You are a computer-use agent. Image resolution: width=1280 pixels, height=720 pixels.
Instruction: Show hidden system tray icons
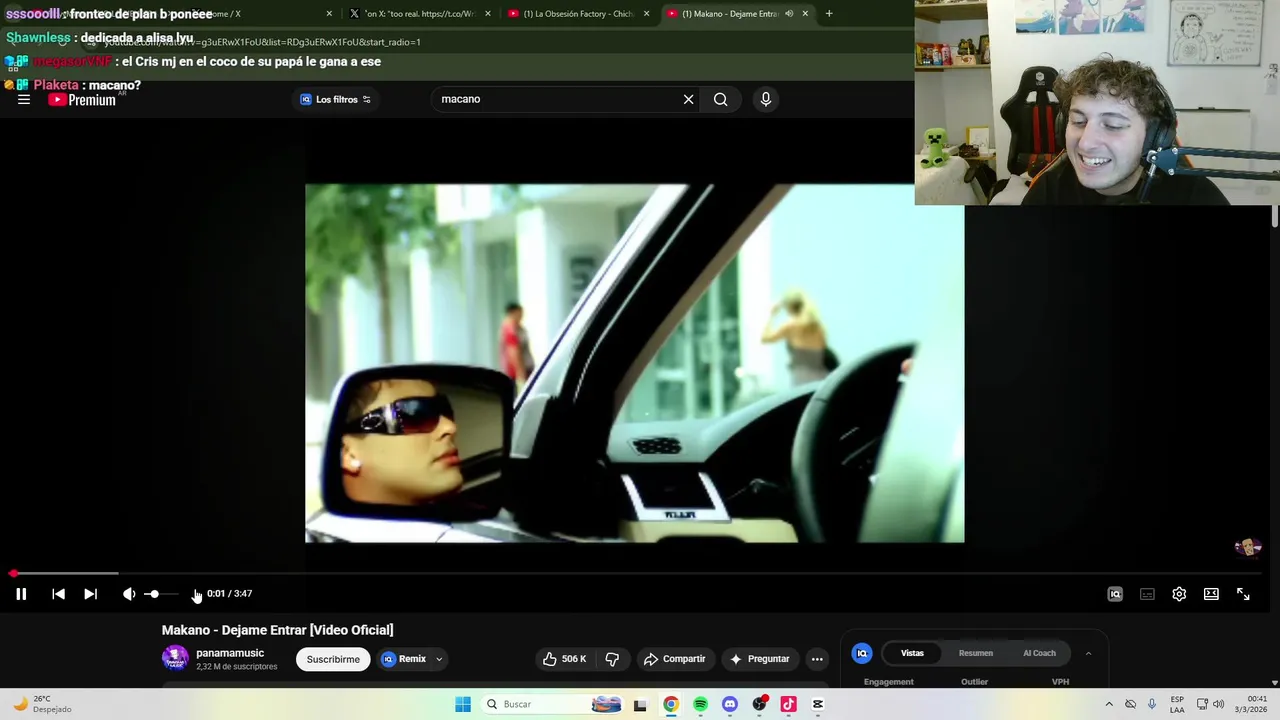tap(1108, 704)
